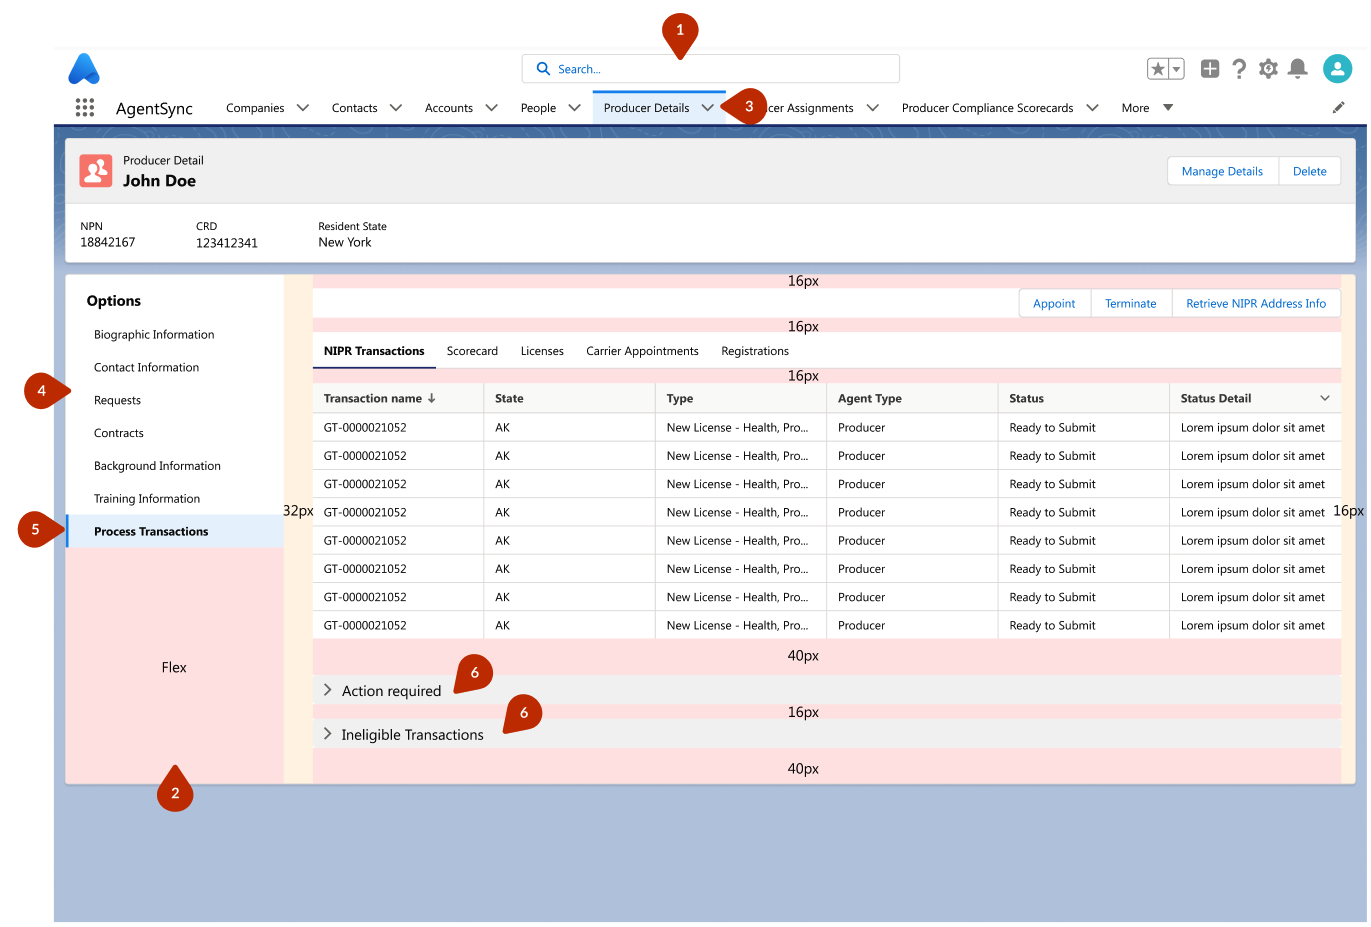The height and width of the screenshot is (927, 1371).
Task: Click the Retrieve NIPR Address Info button
Action: tap(1256, 304)
